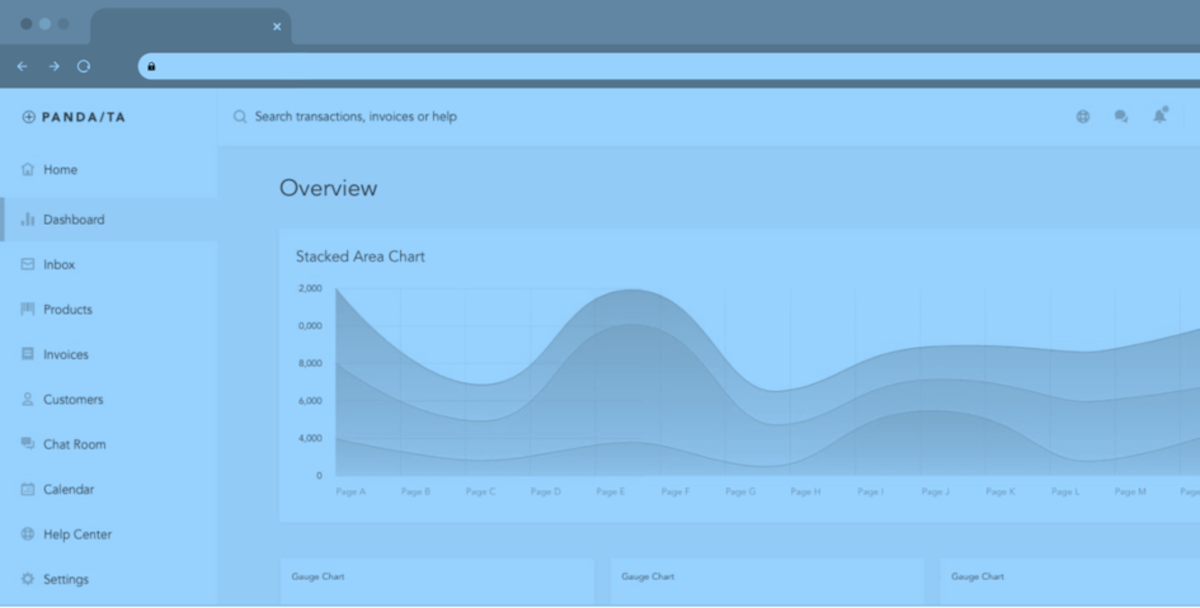Open Invoices in the sidebar
The height and width of the screenshot is (608, 1200).
click(109, 355)
